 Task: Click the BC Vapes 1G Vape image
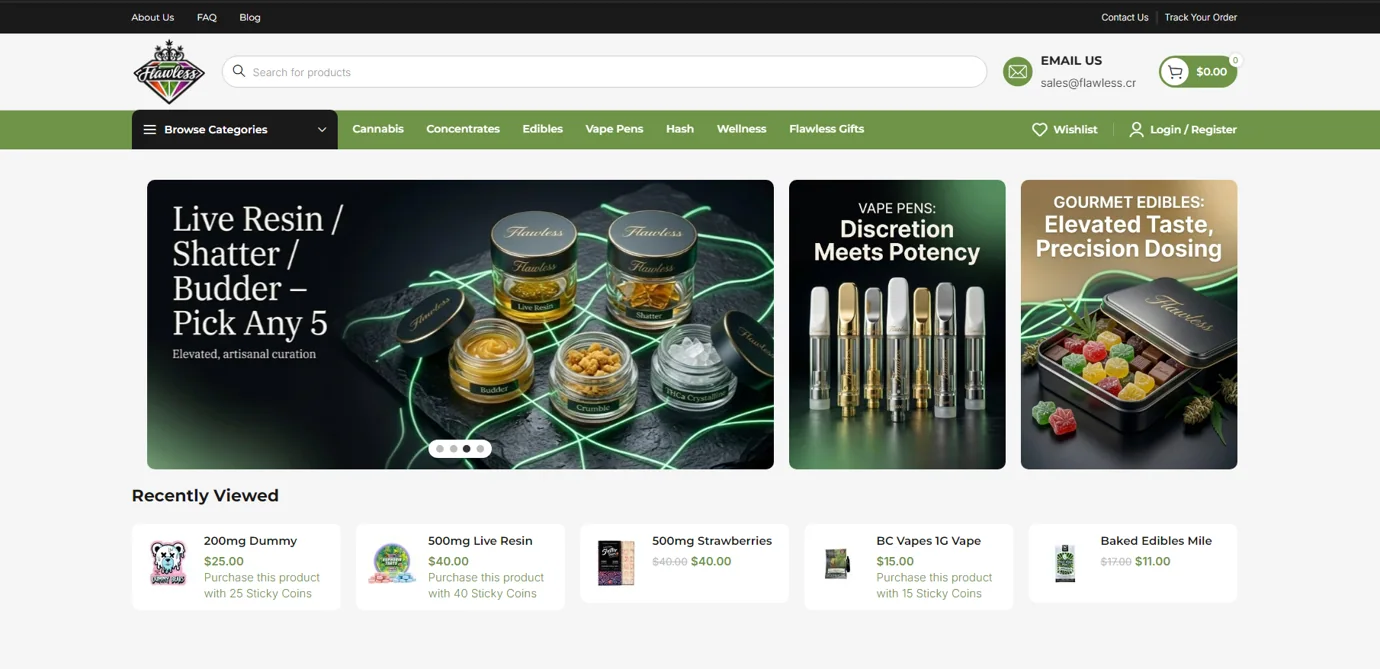(837, 563)
